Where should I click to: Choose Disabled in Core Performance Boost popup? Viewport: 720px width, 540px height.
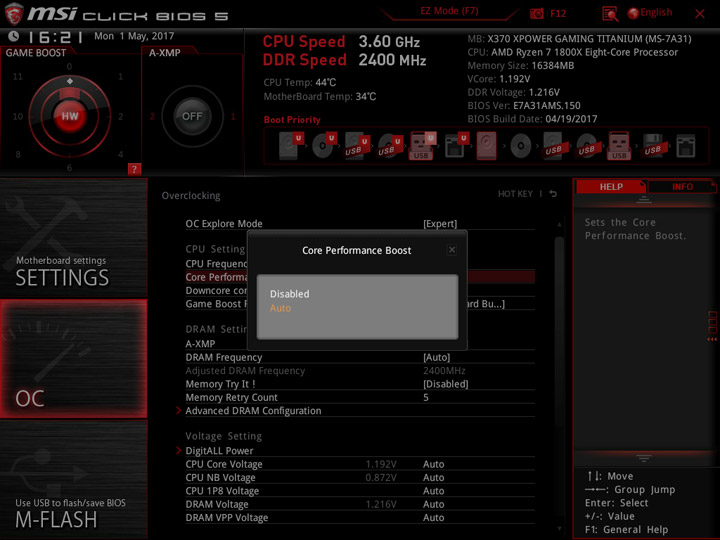(289, 294)
